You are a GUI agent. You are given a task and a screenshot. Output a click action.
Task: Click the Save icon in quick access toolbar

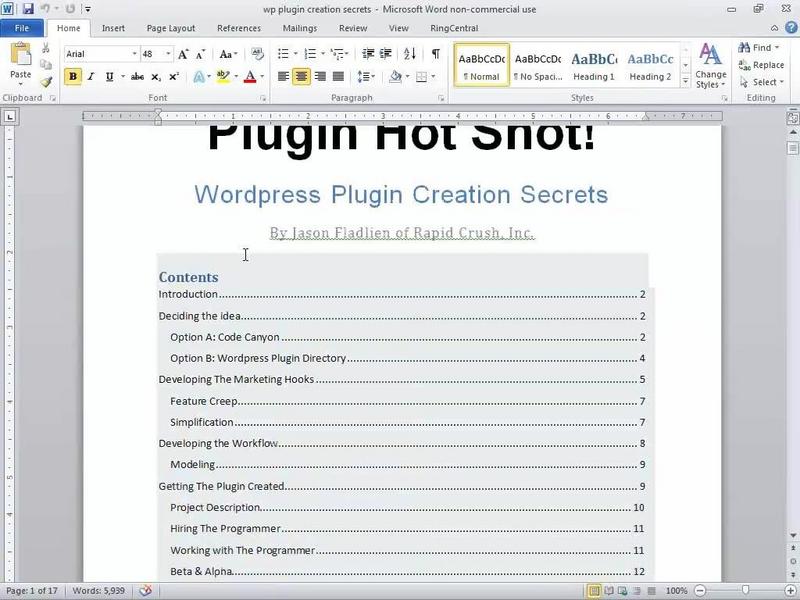(x=28, y=9)
